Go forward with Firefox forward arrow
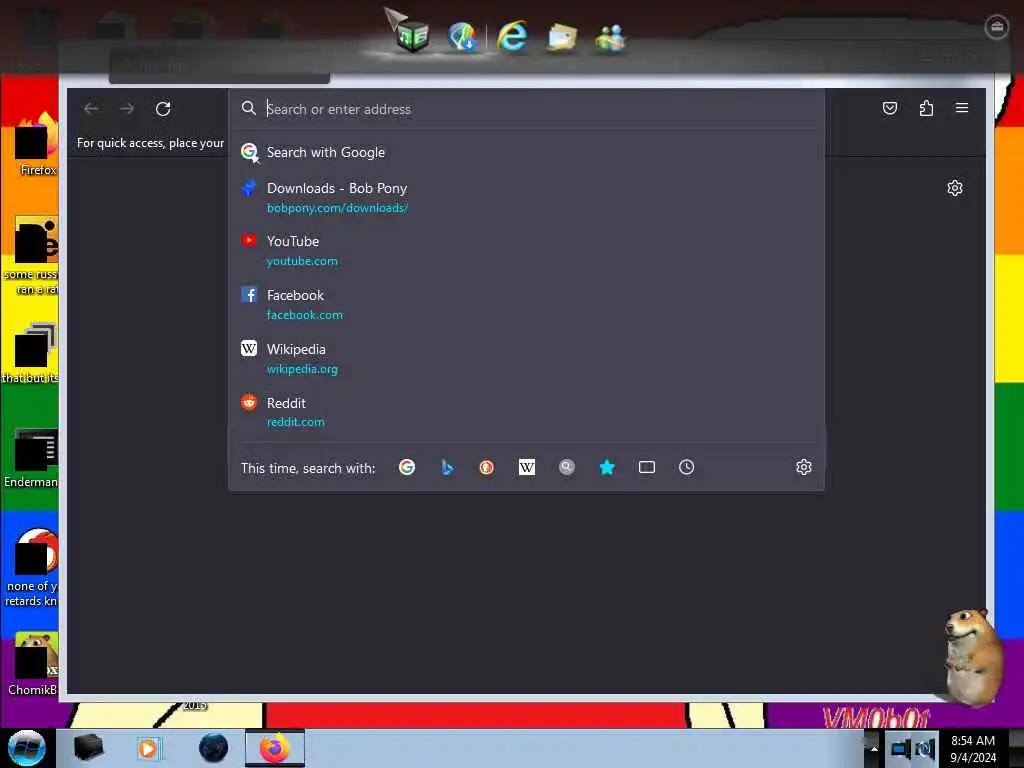 pyautogui.click(x=127, y=108)
